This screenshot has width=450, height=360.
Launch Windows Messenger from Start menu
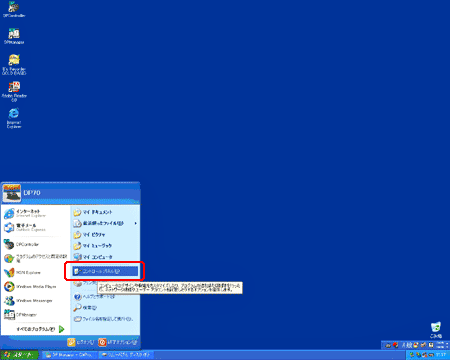tap(35, 301)
